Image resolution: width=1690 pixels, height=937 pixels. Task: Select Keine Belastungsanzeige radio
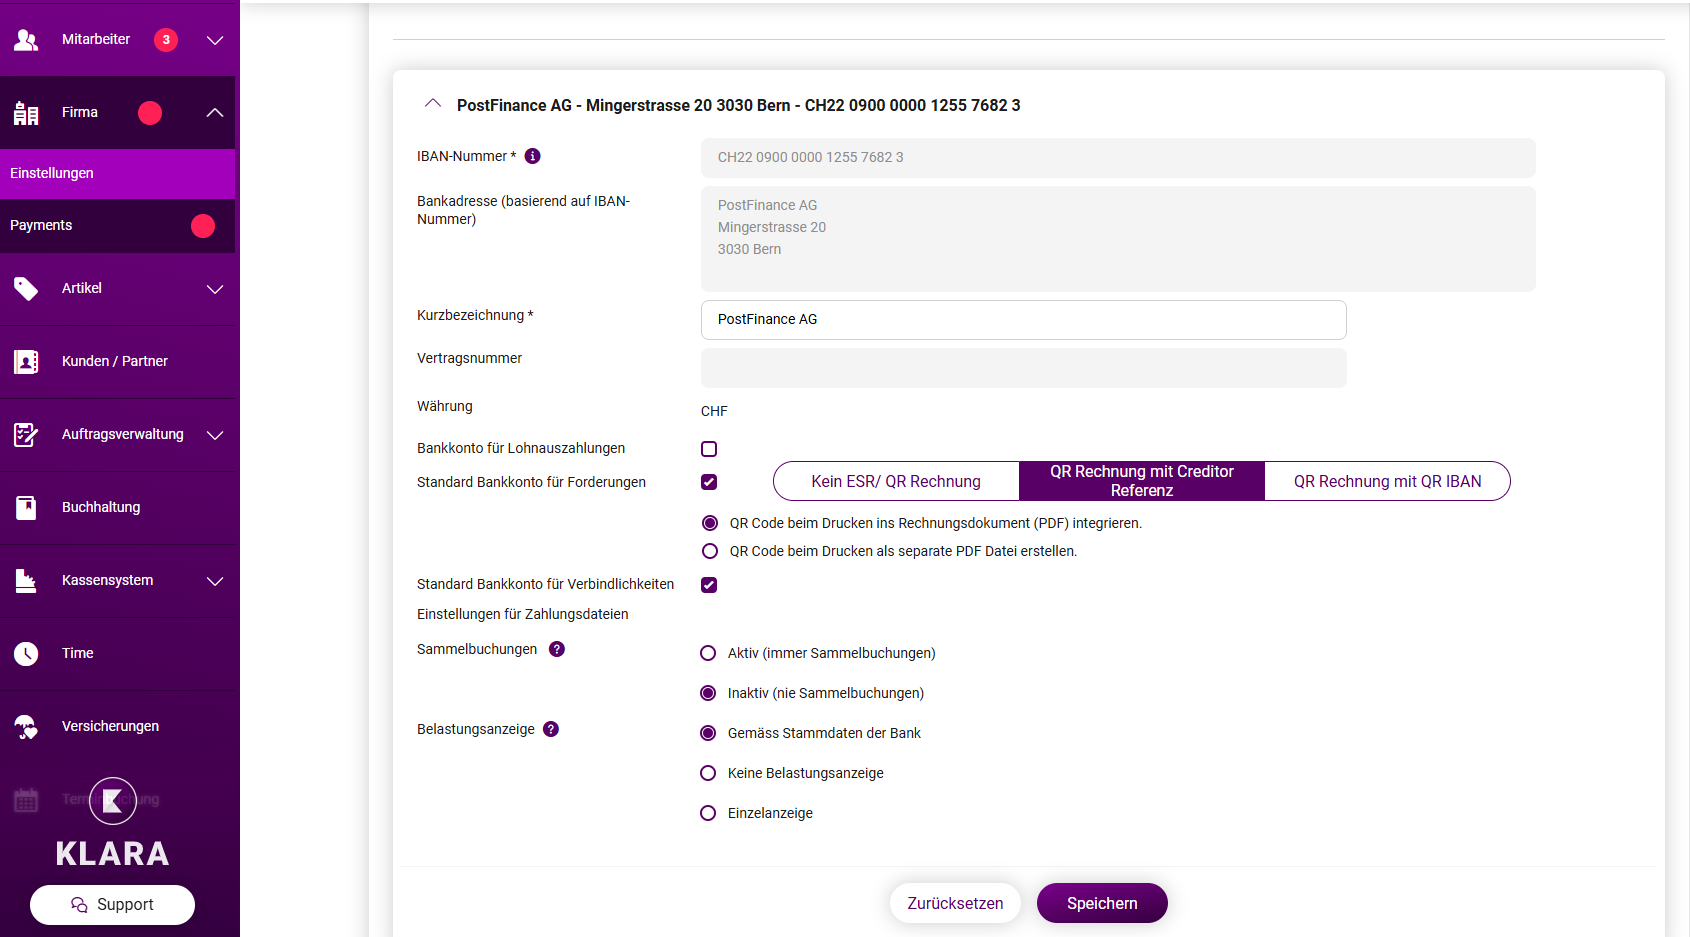pos(708,773)
